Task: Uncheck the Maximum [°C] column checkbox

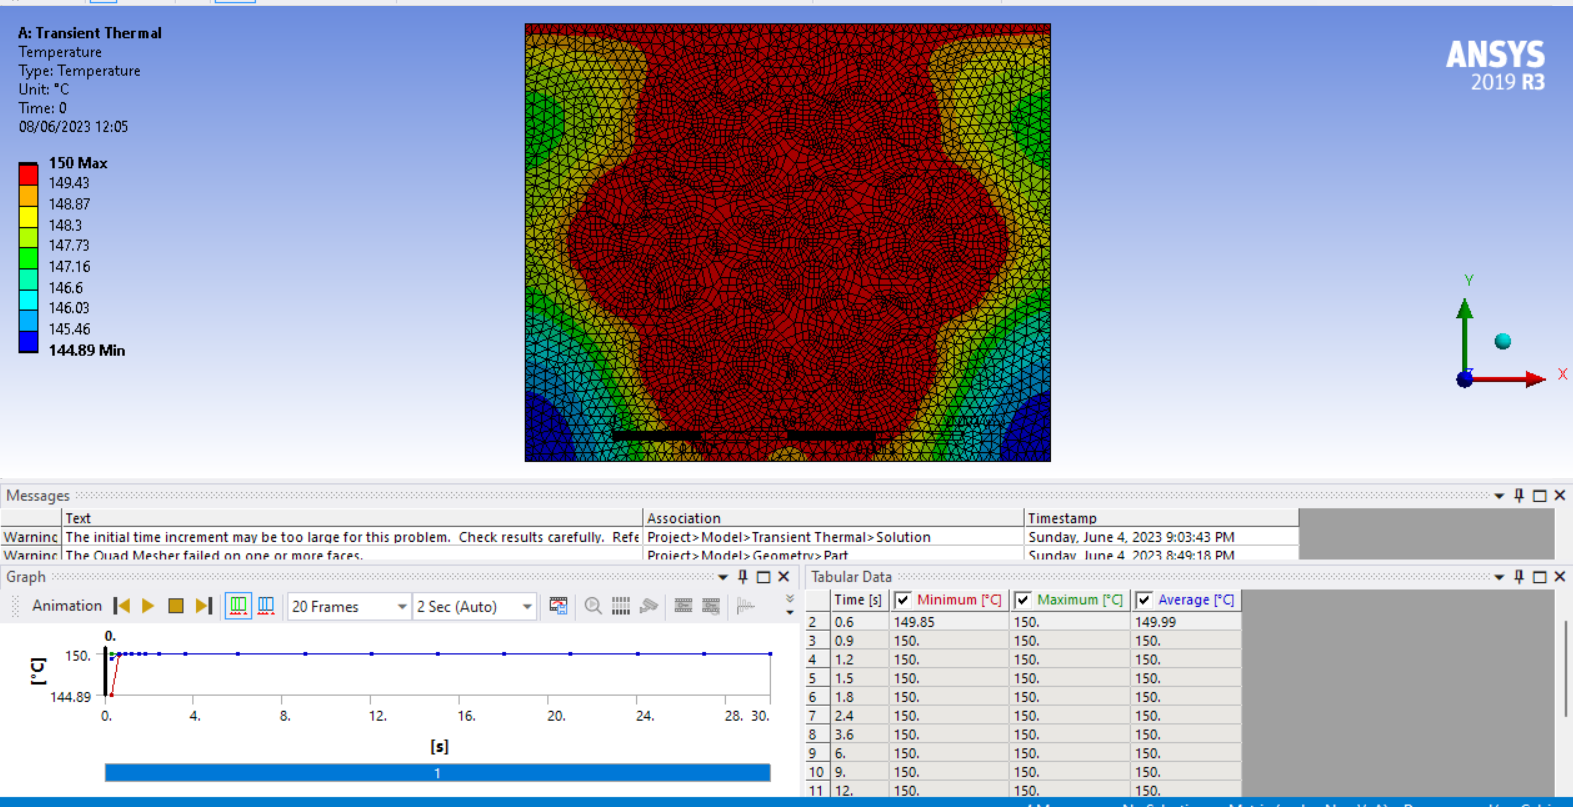Action: pos(1023,600)
